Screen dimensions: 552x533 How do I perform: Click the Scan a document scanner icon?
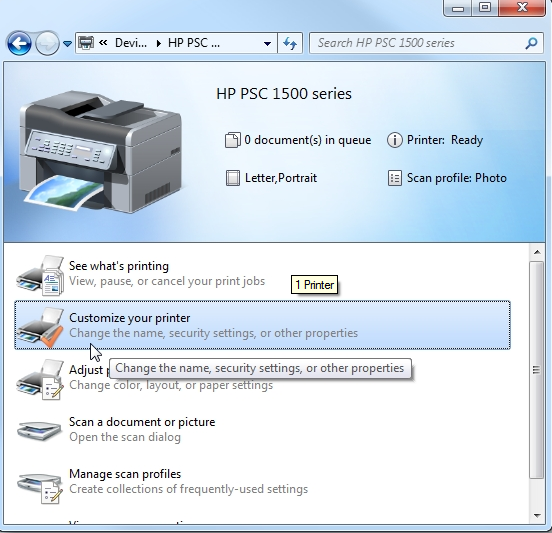[x=39, y=430]
